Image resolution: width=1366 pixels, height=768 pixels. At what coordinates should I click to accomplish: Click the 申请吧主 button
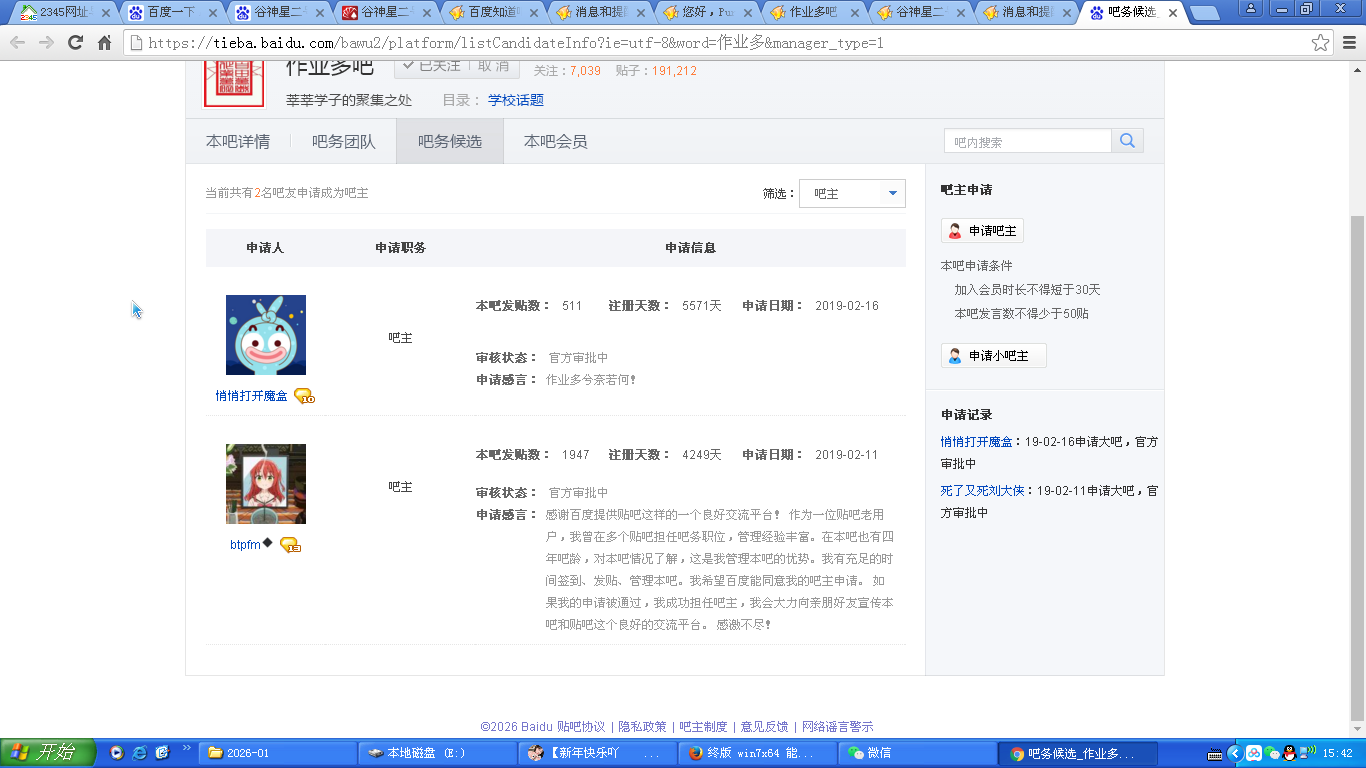pyautogui.click(x=982, y=231)
